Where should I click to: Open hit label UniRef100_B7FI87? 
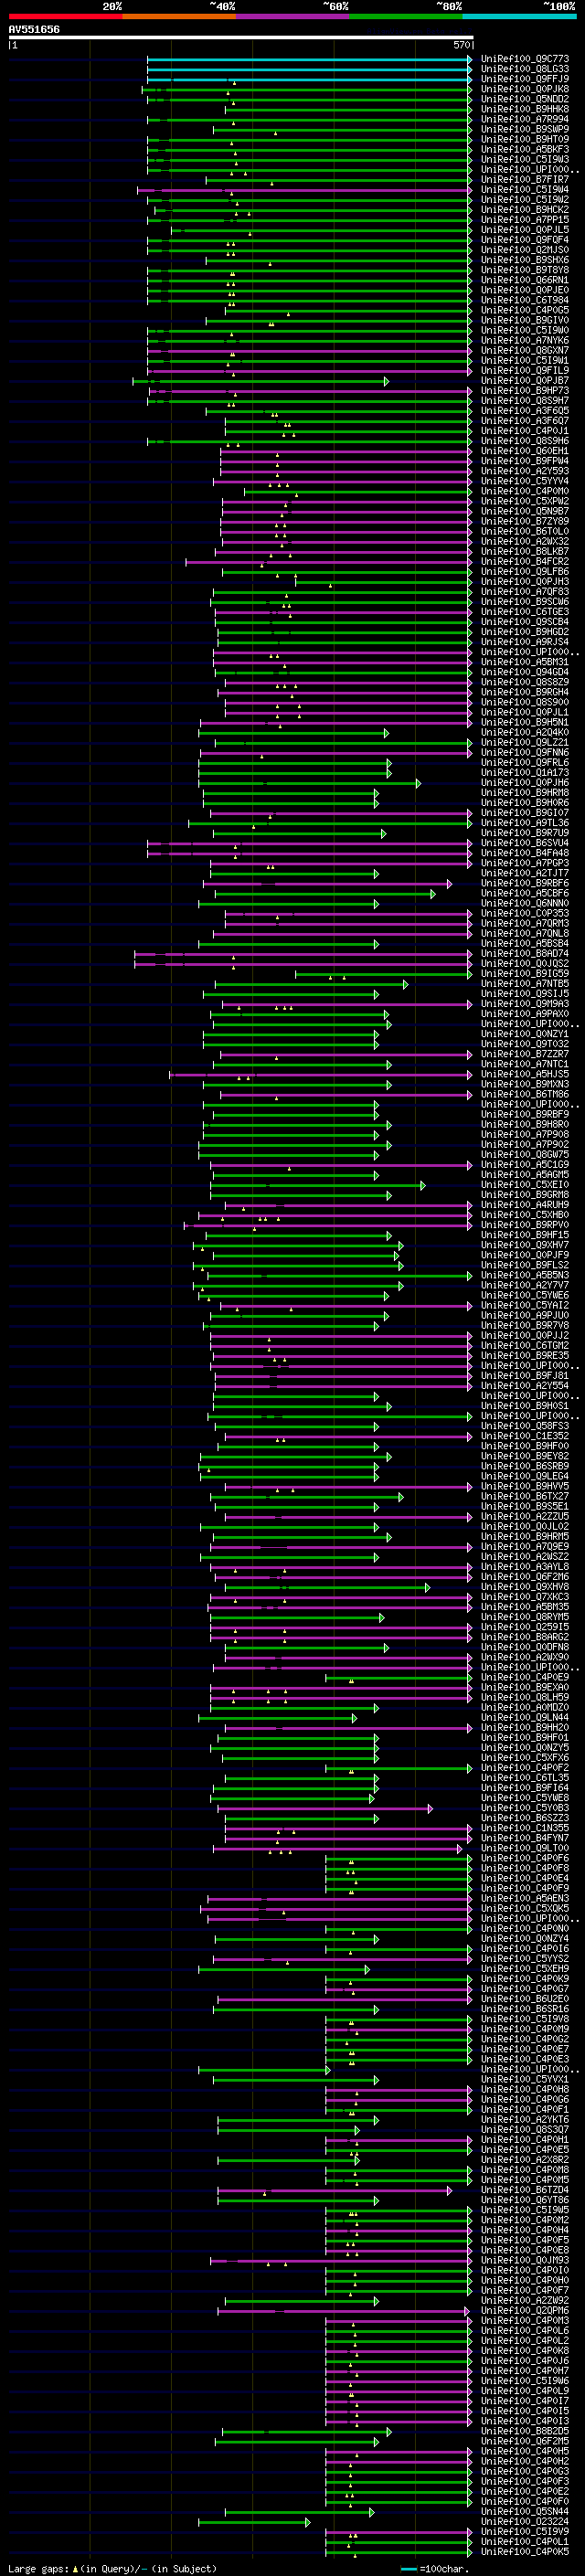tap(525, 180)
